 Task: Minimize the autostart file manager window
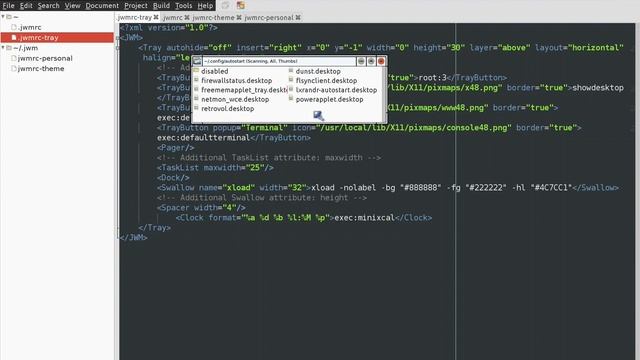tap(361, 61)
